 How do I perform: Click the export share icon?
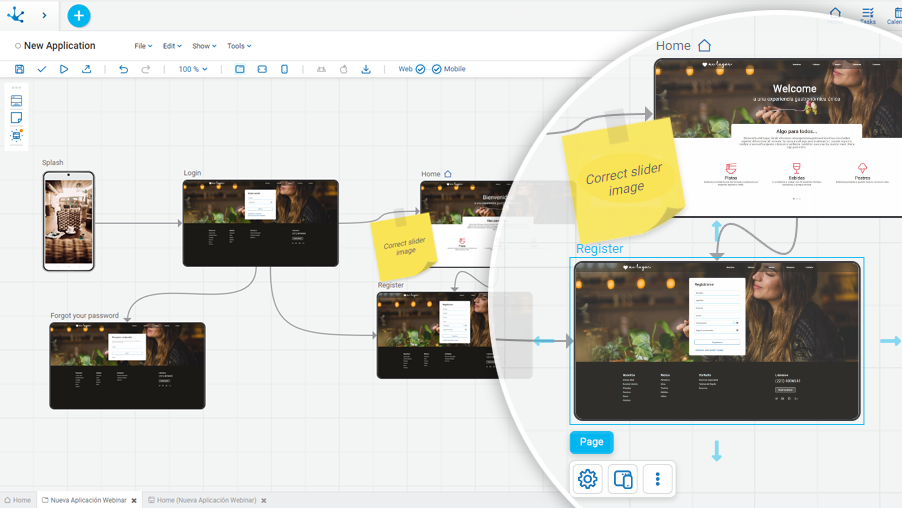click(86, 69)
